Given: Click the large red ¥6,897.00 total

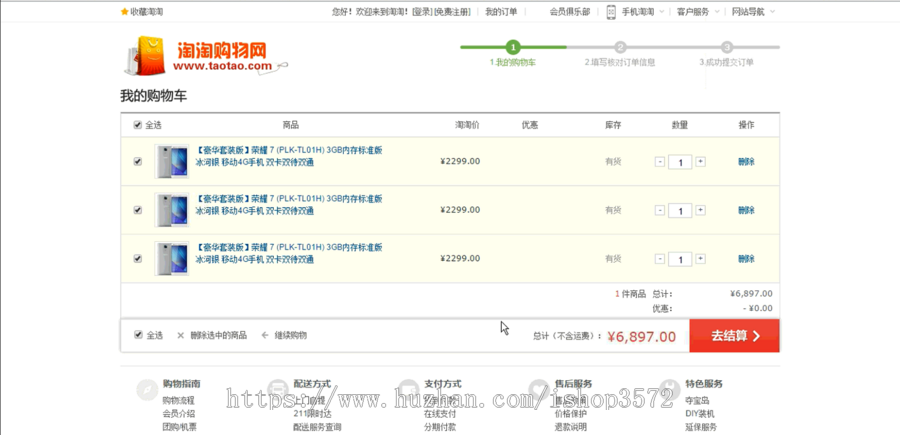Looking at the screenshot, I should (x=642, y=337).
